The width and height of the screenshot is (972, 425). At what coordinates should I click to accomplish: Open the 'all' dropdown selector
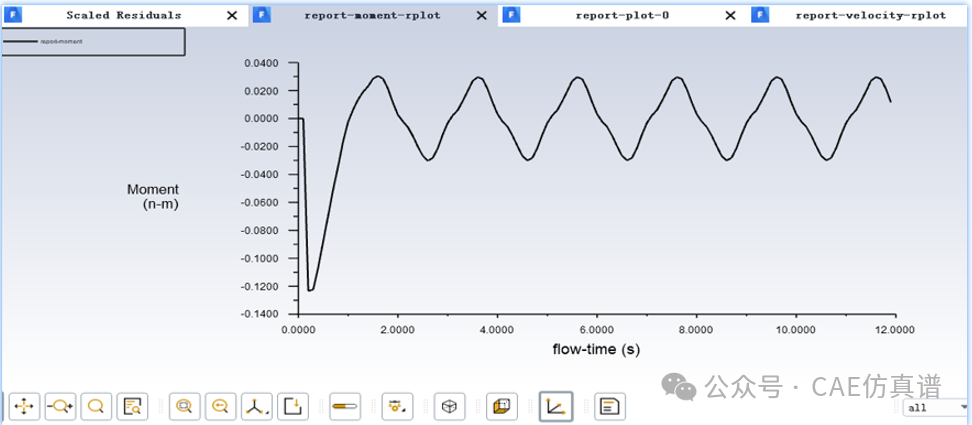tap(936, 408)
